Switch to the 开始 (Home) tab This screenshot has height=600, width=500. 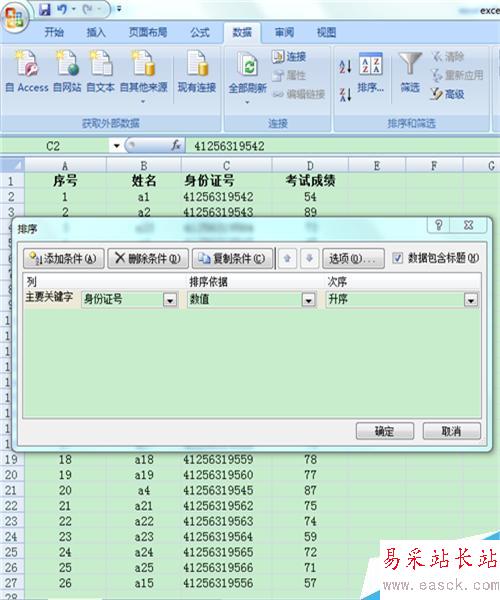tap(54, 33)
